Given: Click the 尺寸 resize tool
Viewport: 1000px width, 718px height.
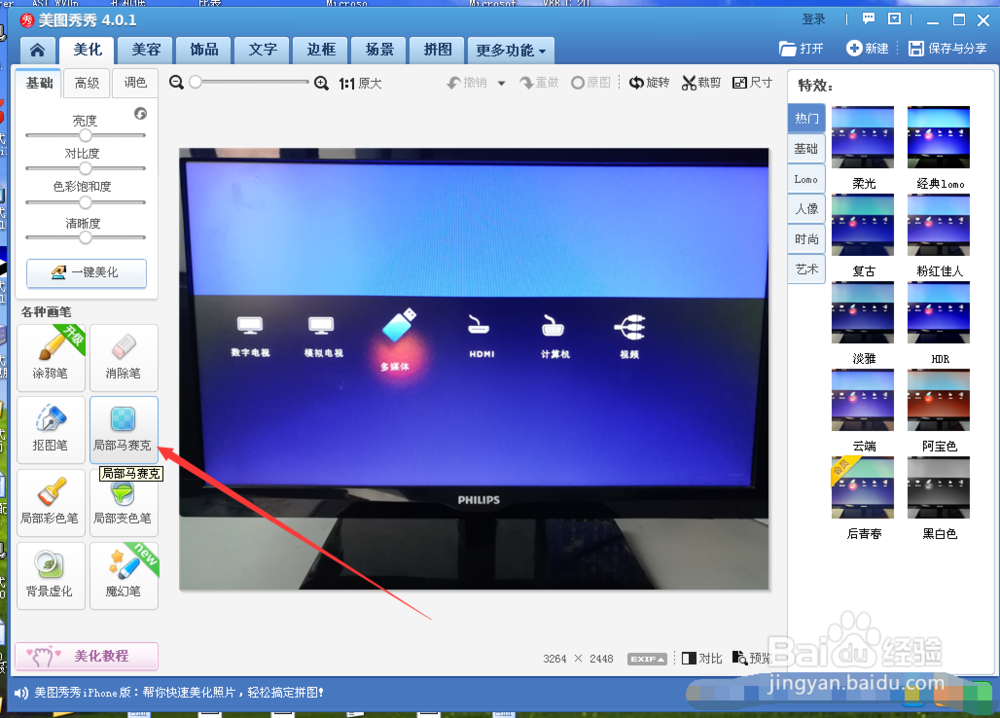Looking at the screenshot, I should click(753, 83).
